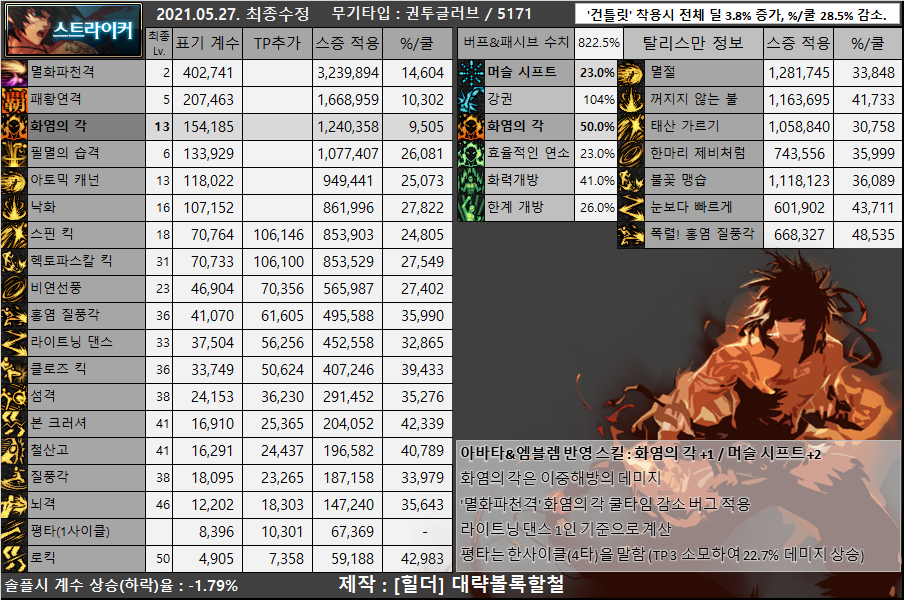Click the 표기 계수 column header
The image size is (904, 600).
point(207,44)
